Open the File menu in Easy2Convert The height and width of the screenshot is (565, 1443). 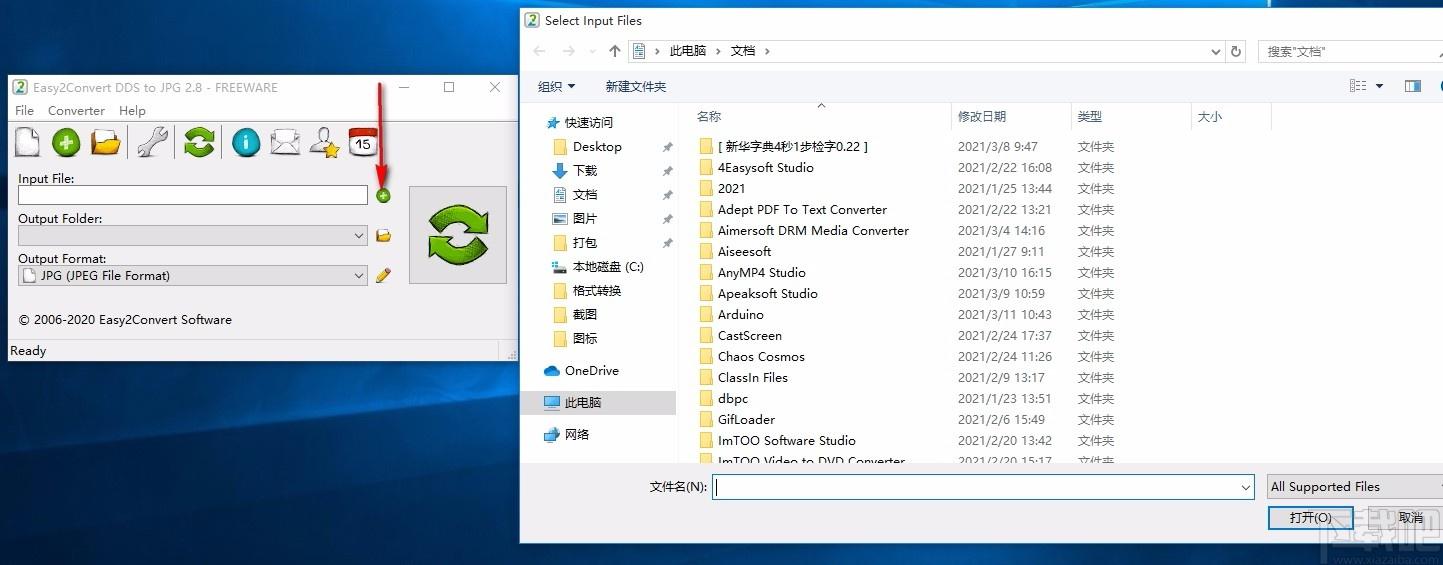pos(25,111)
